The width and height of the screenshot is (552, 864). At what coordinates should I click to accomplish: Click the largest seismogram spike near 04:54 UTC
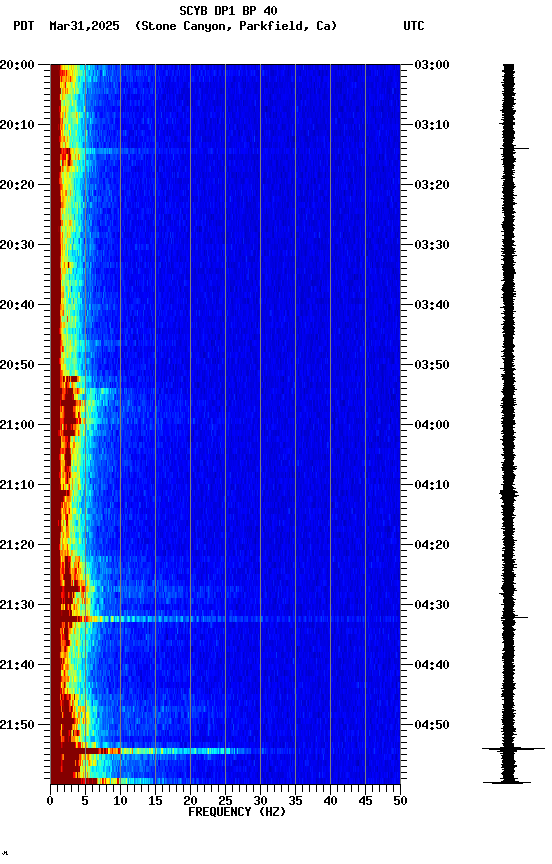tap(513, 749)
